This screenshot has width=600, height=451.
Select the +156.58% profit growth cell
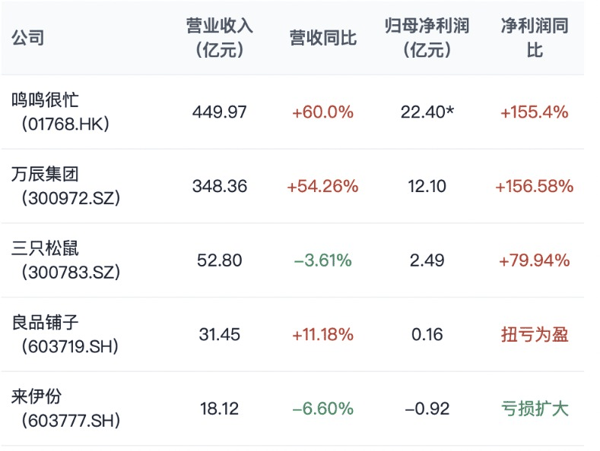tap(535, 186)
